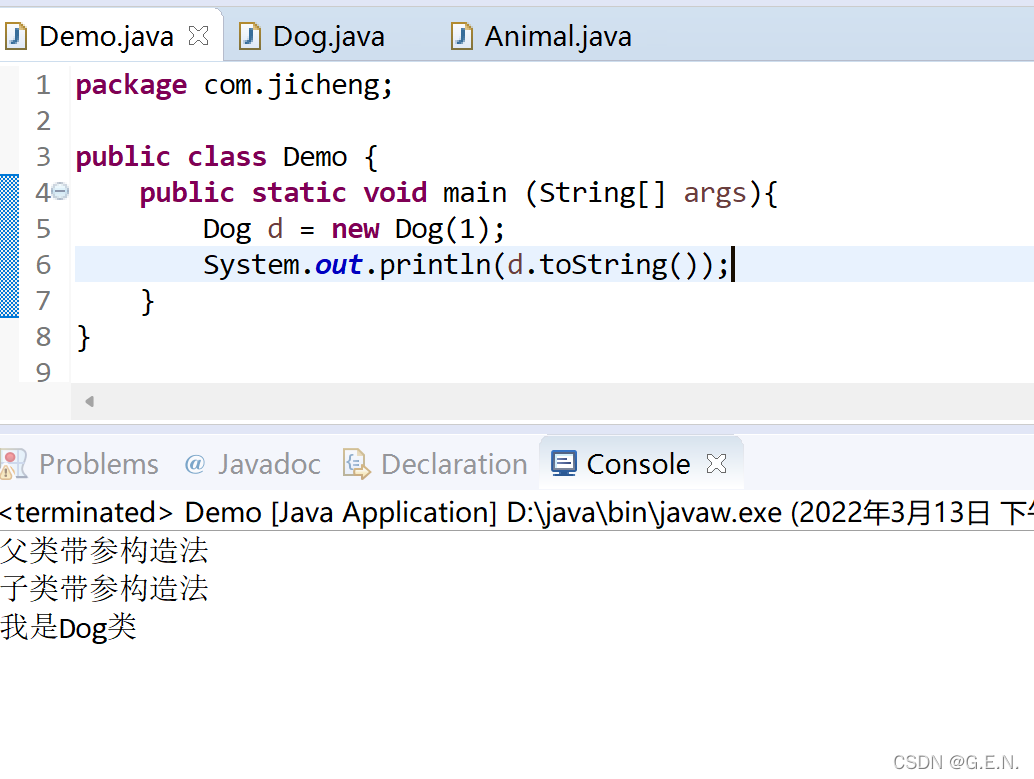Click the Dog.java file icon

[x=250, y=36]
